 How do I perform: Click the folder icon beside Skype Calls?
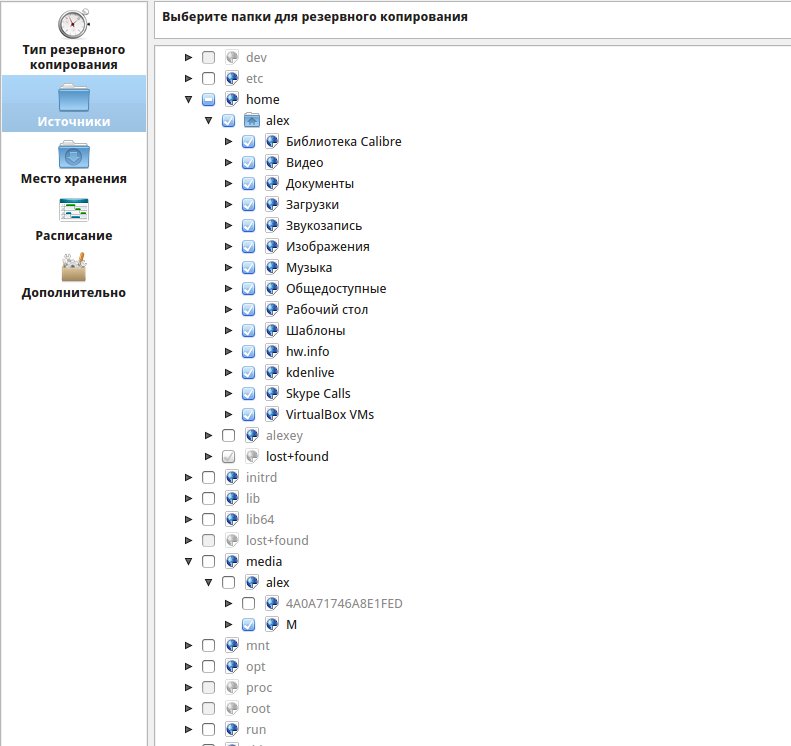(x=272, y=393)
